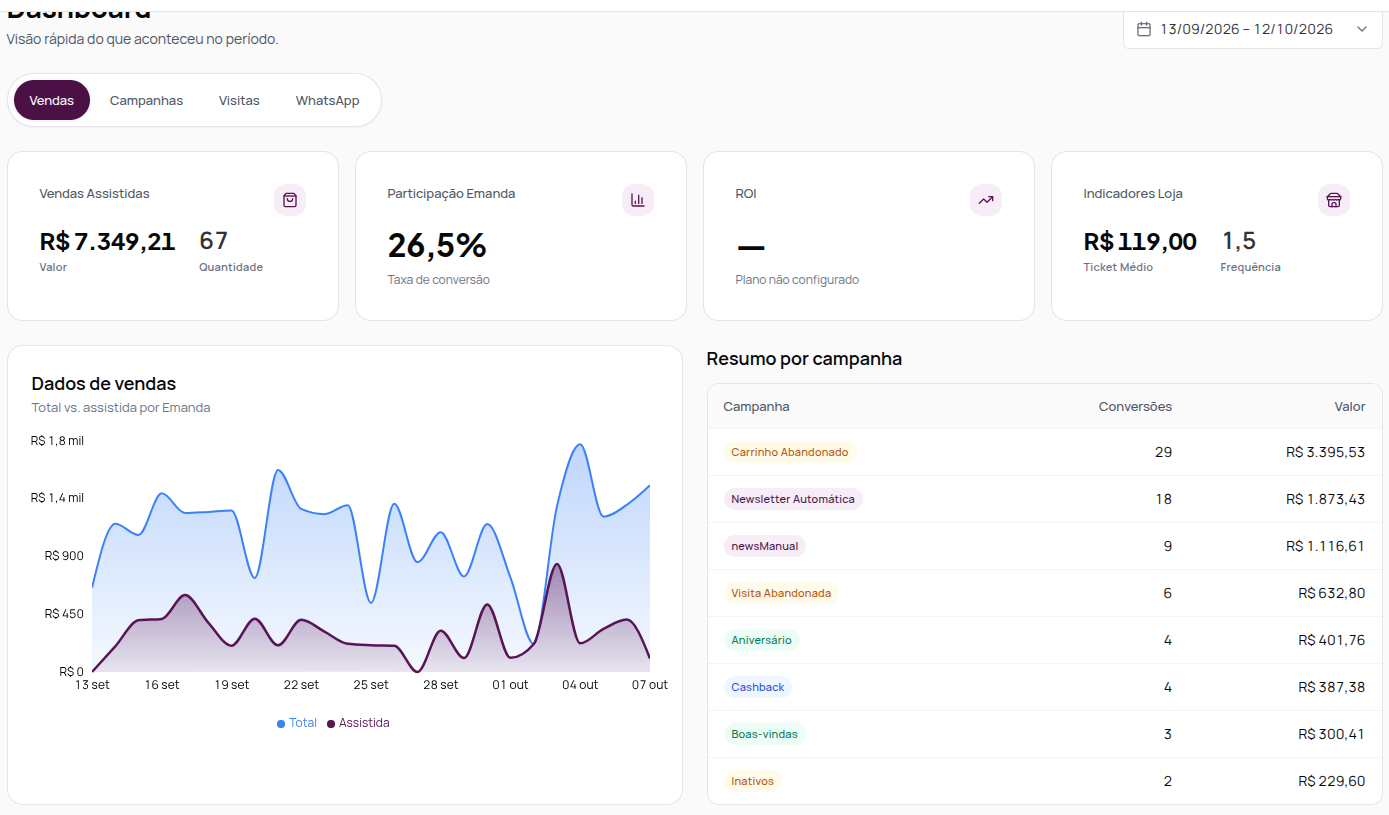Toggle the Total series in chart legend

297,723
